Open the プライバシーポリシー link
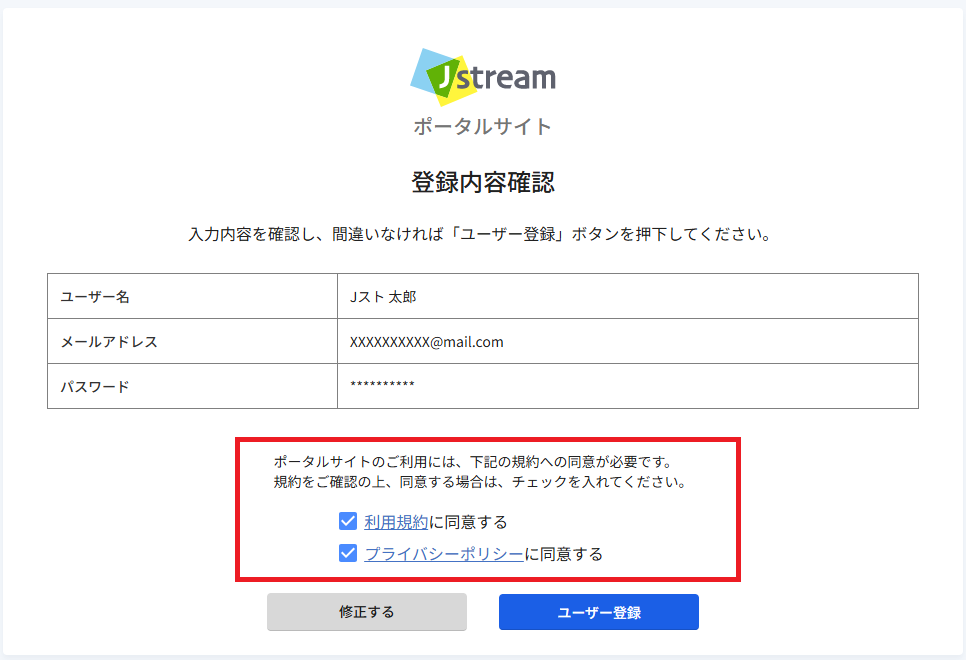This screenshot has height=660, width=966. [444, 554]
